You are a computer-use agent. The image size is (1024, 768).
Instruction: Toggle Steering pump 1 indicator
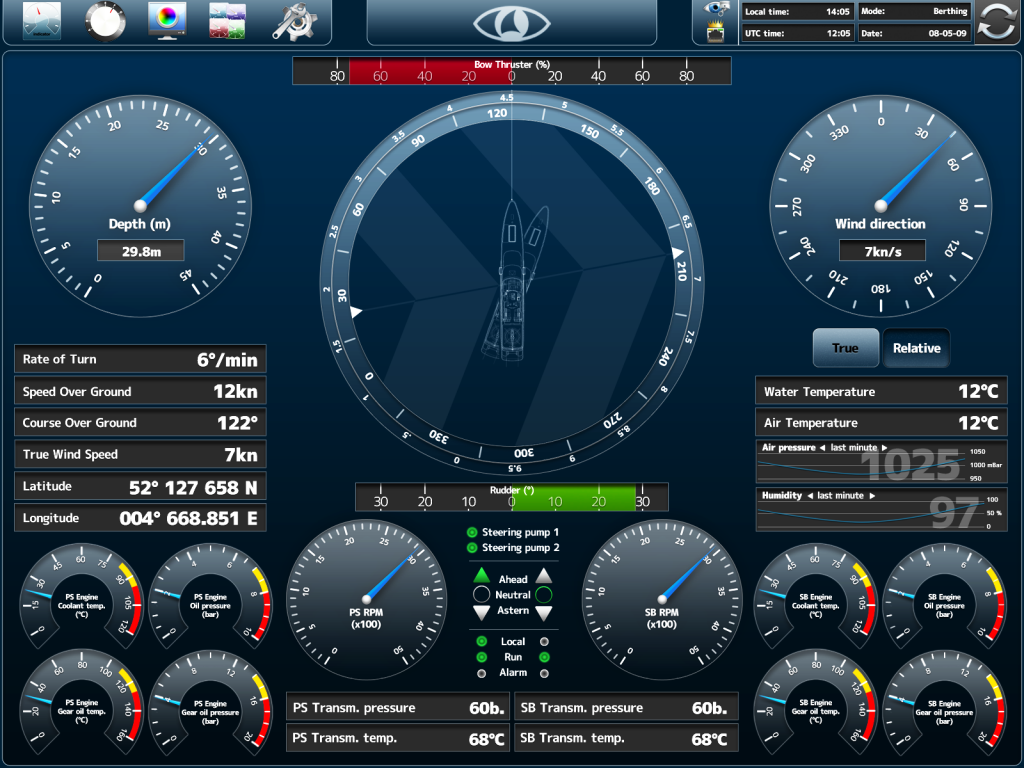pos(472,533)
